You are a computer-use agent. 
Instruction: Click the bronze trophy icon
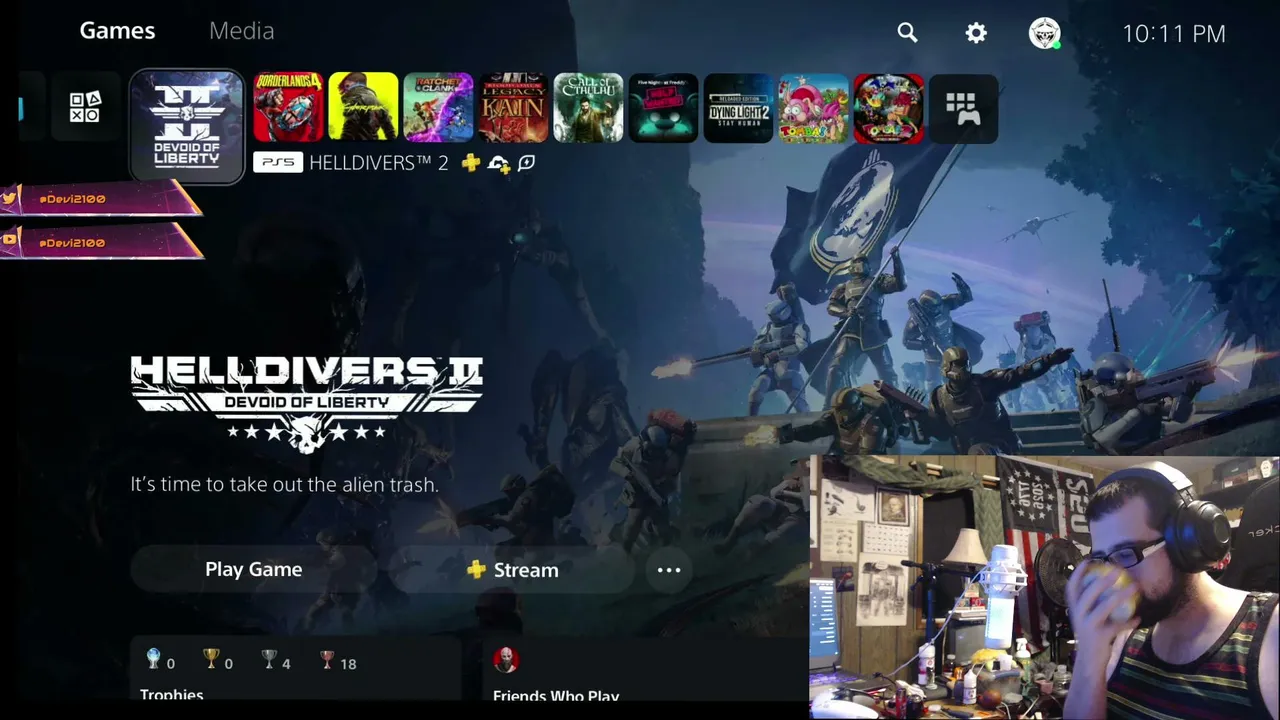point(327,658)
